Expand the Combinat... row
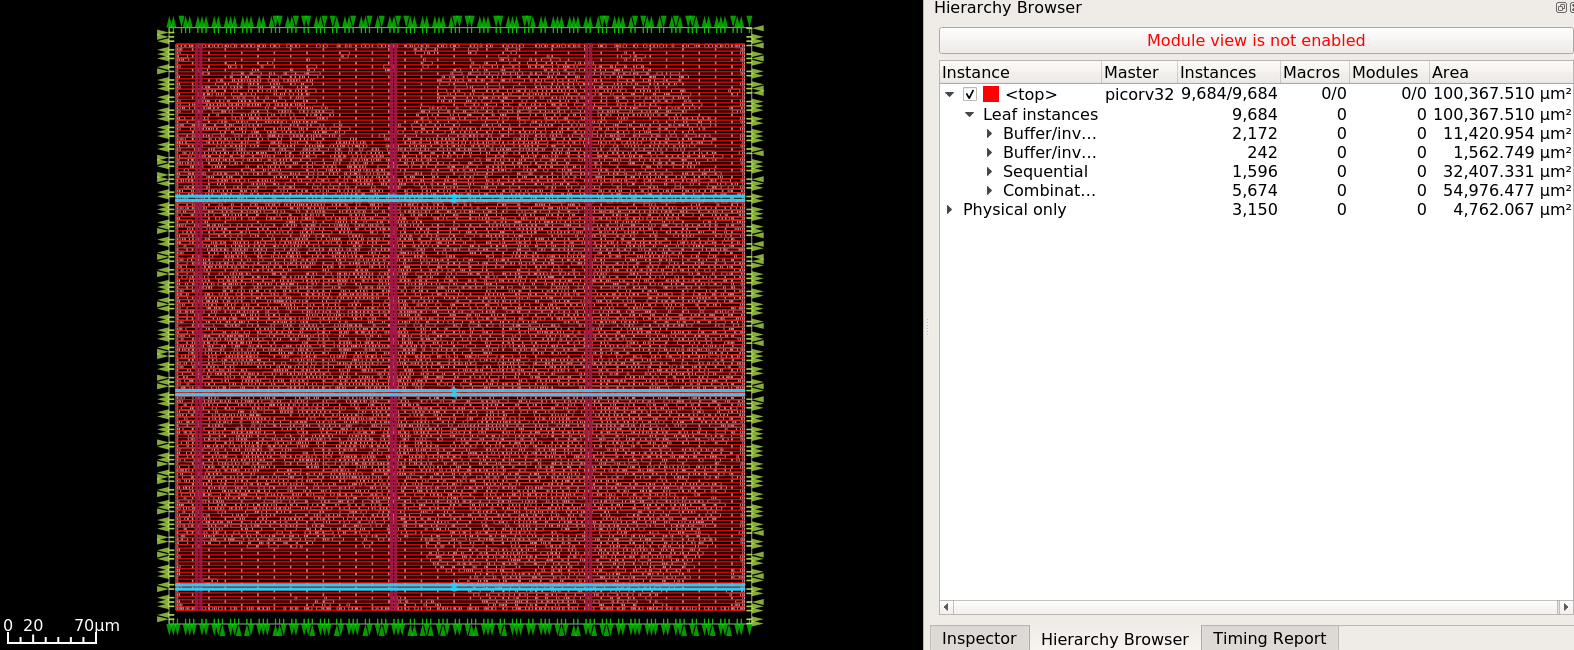This screenshot has width=1574, height=650. 989,190
